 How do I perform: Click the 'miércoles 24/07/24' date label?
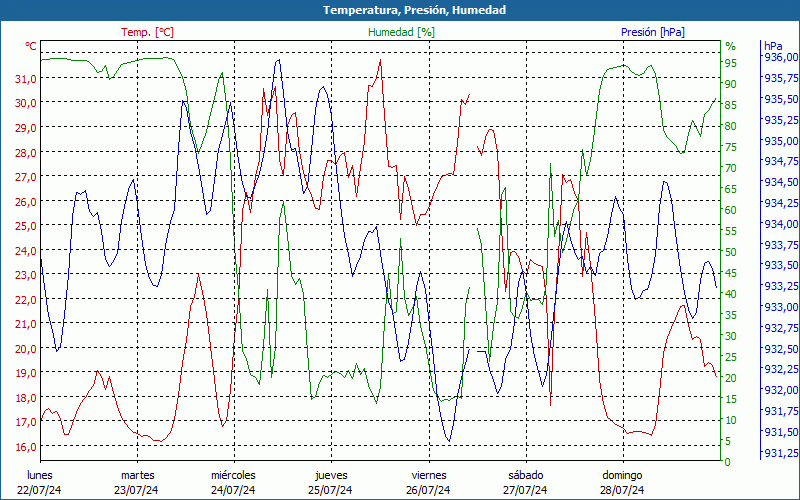click(233, 483)
